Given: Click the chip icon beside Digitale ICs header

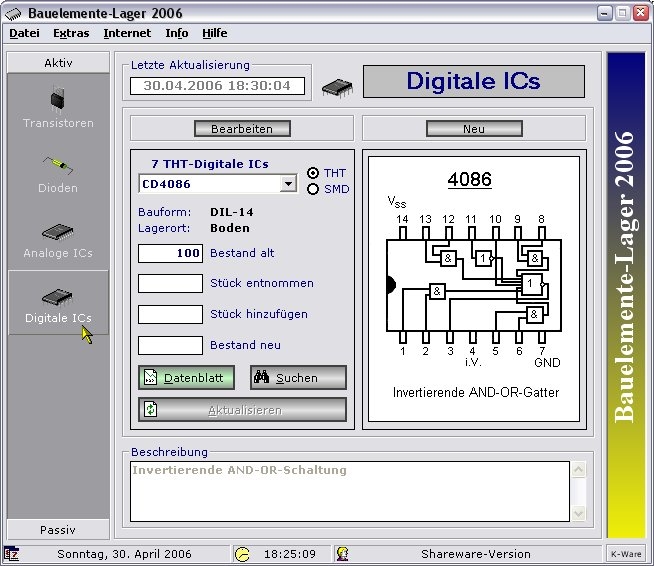Looking at the screenshot, I should tap(337, 87).
